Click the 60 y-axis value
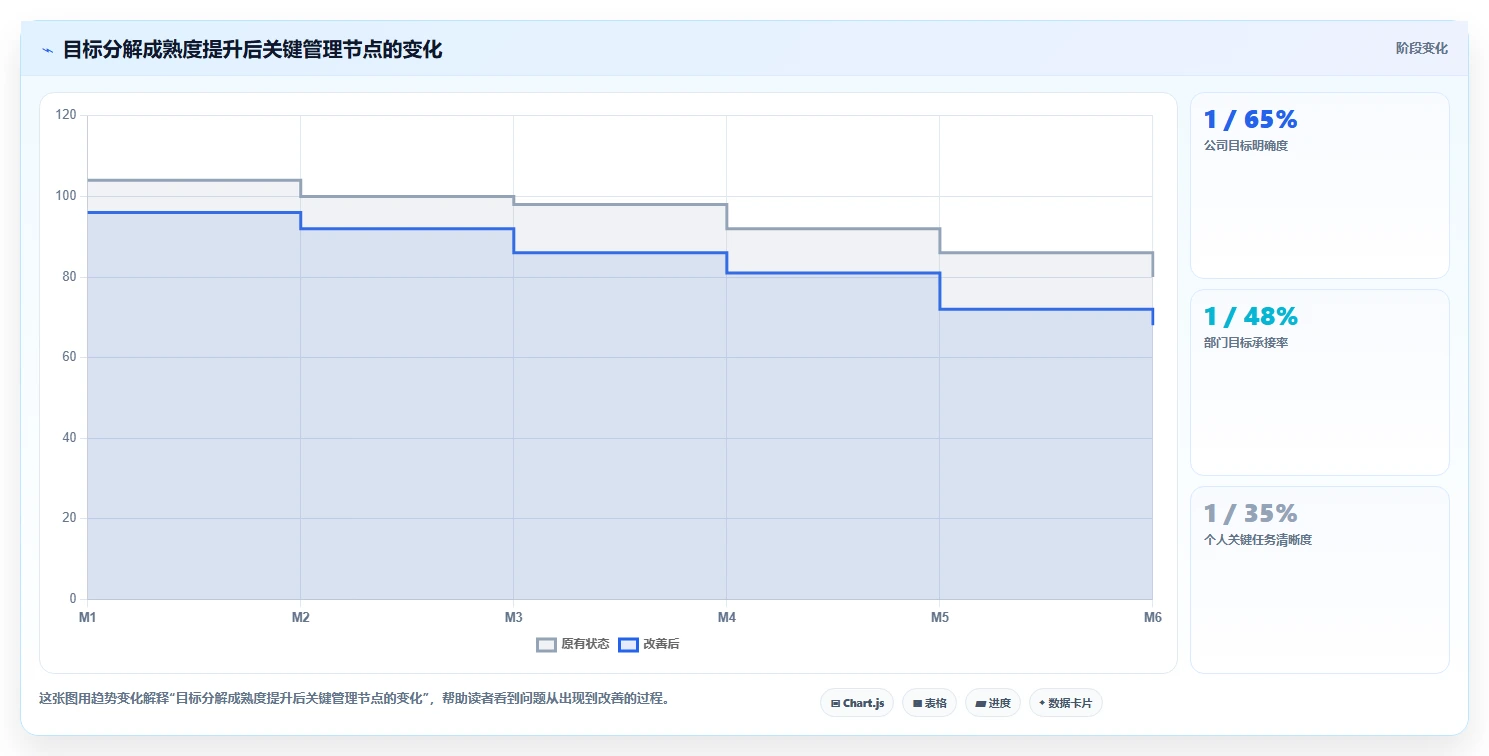Viewport: 1489px width, 756px height. pos(69,357)
